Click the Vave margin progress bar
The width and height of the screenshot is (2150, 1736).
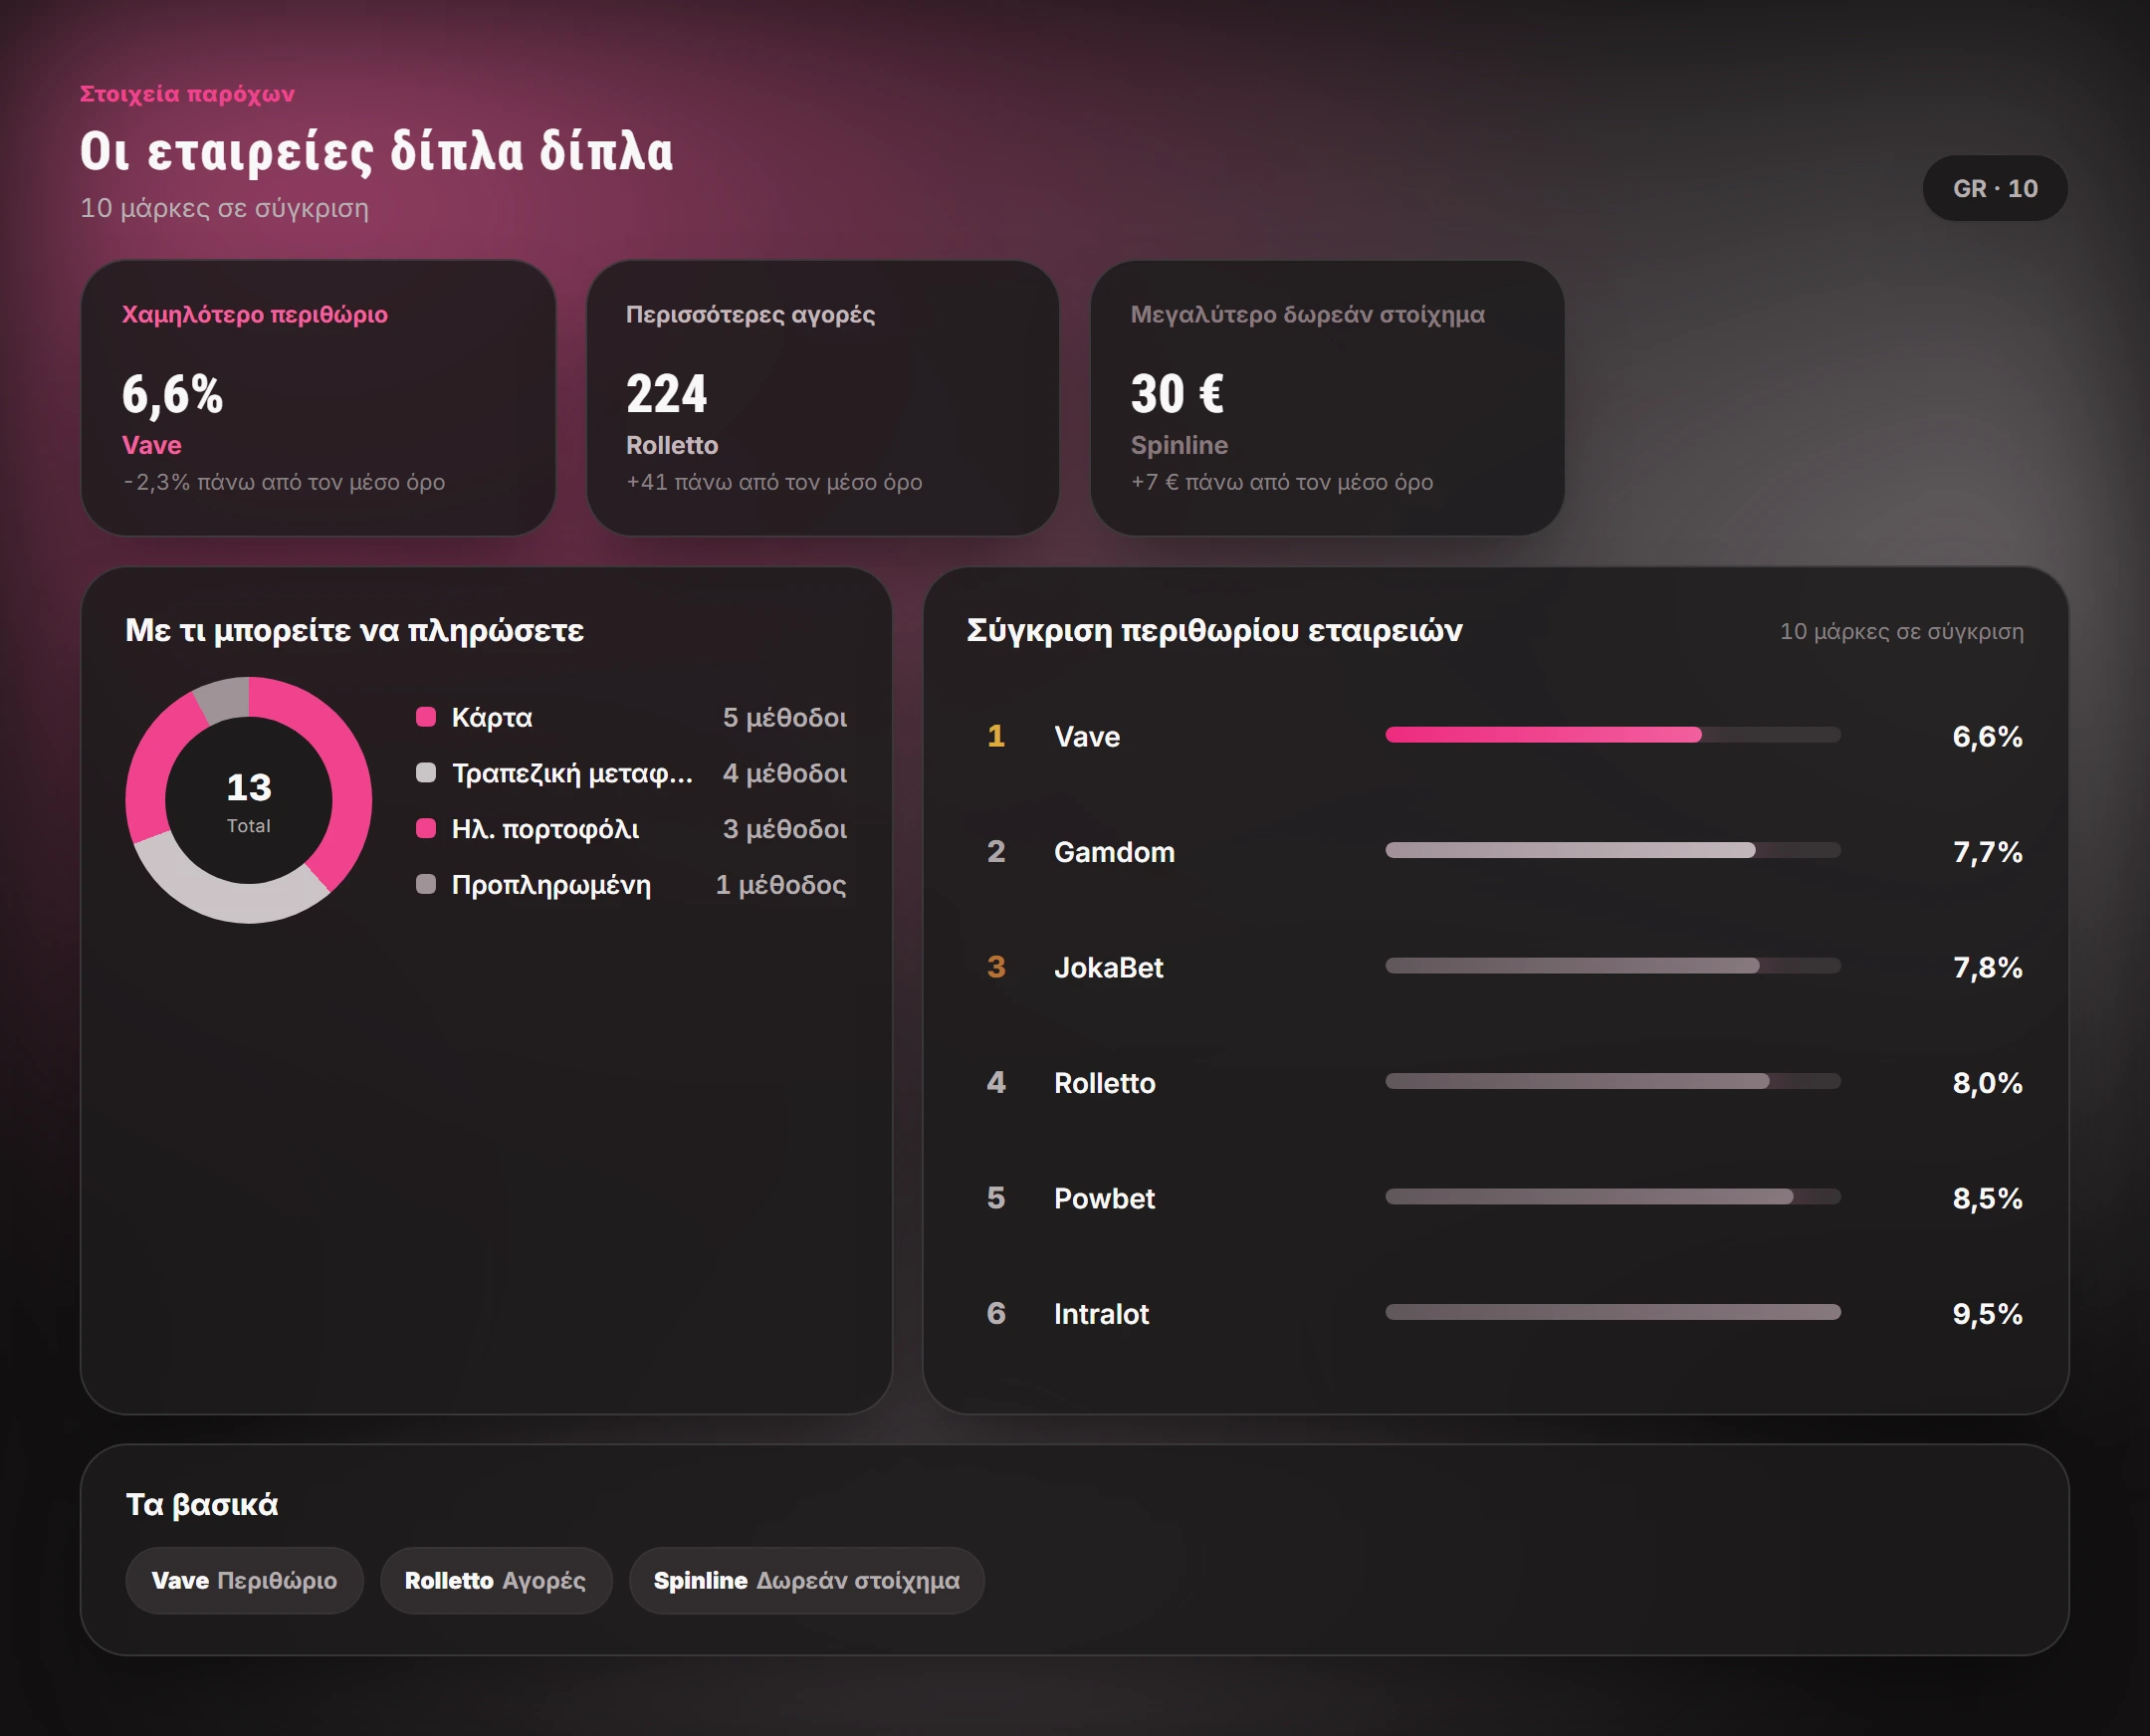[x=1612, y=735]
